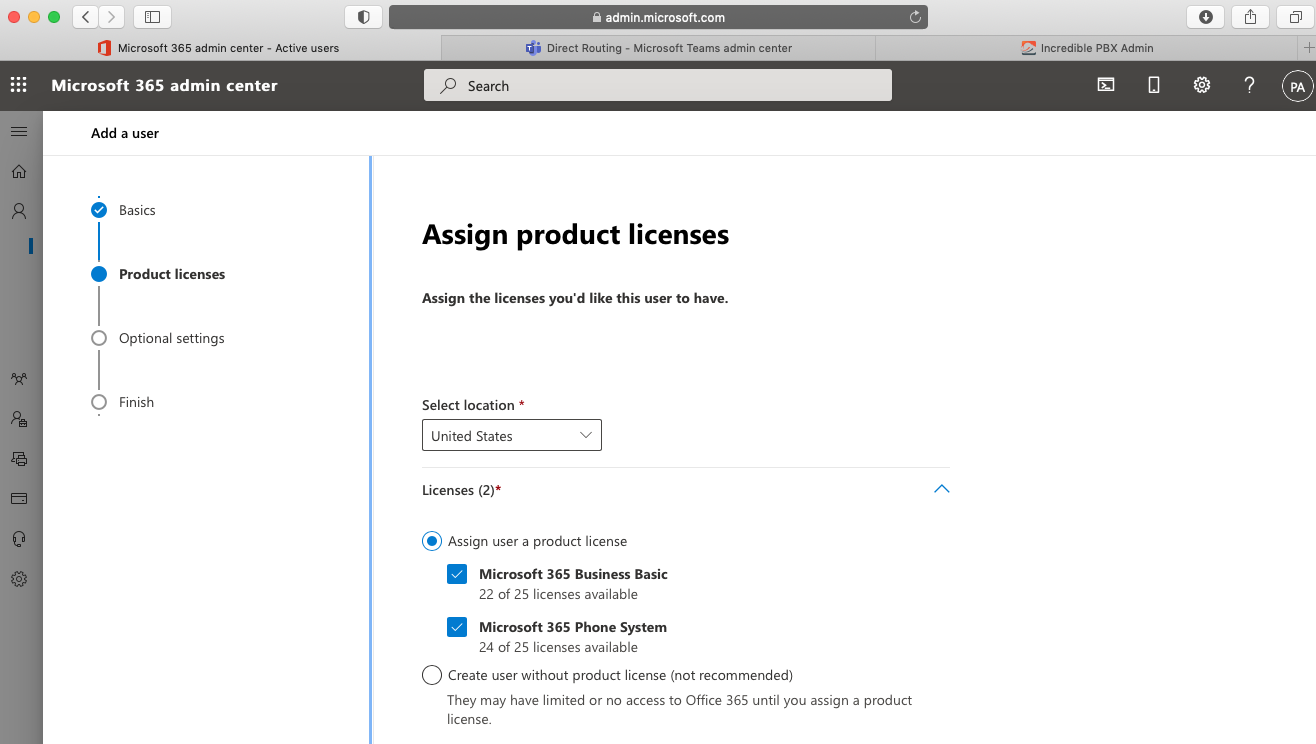1316x744 pixels.
Task: Collapse the Licenses section chevron
Action: [941, 490]
